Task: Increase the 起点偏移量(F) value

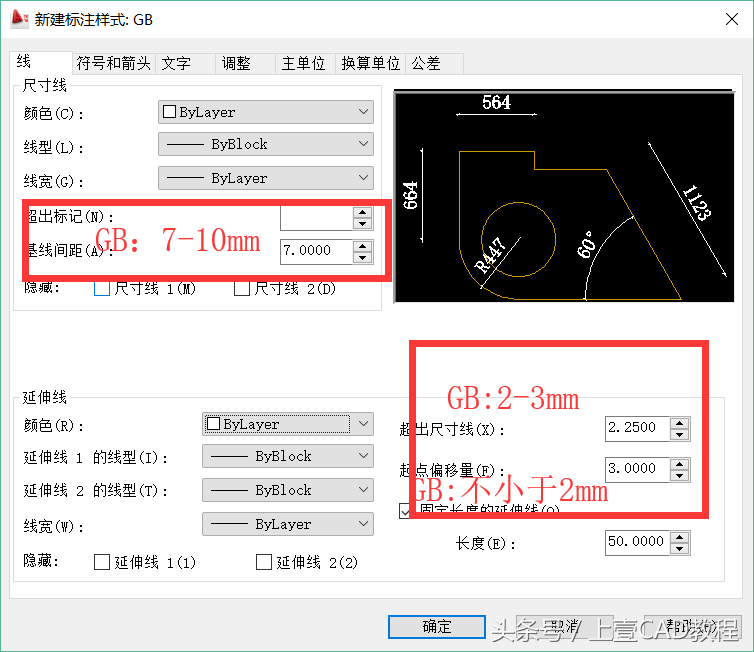Action: pos(679,464)
